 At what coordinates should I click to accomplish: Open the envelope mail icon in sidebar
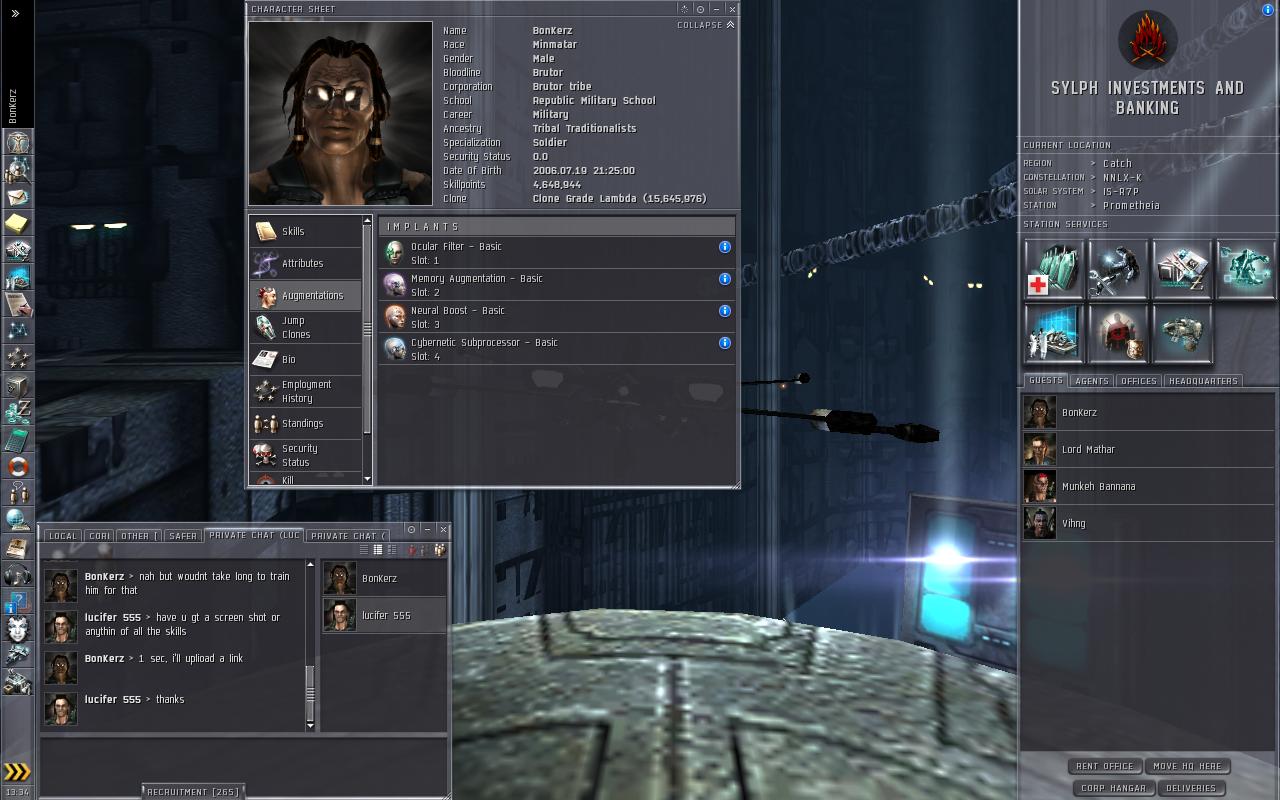17,196
